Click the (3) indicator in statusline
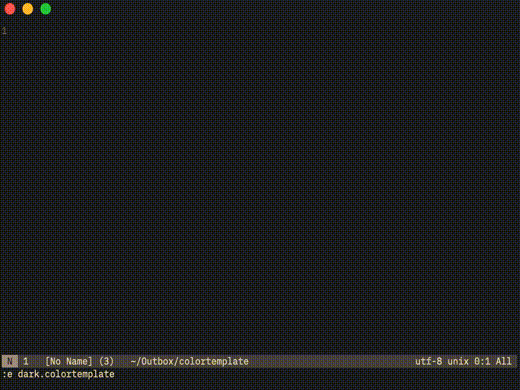Viewport: 520px width, 390px height. (x=106, y=361)
